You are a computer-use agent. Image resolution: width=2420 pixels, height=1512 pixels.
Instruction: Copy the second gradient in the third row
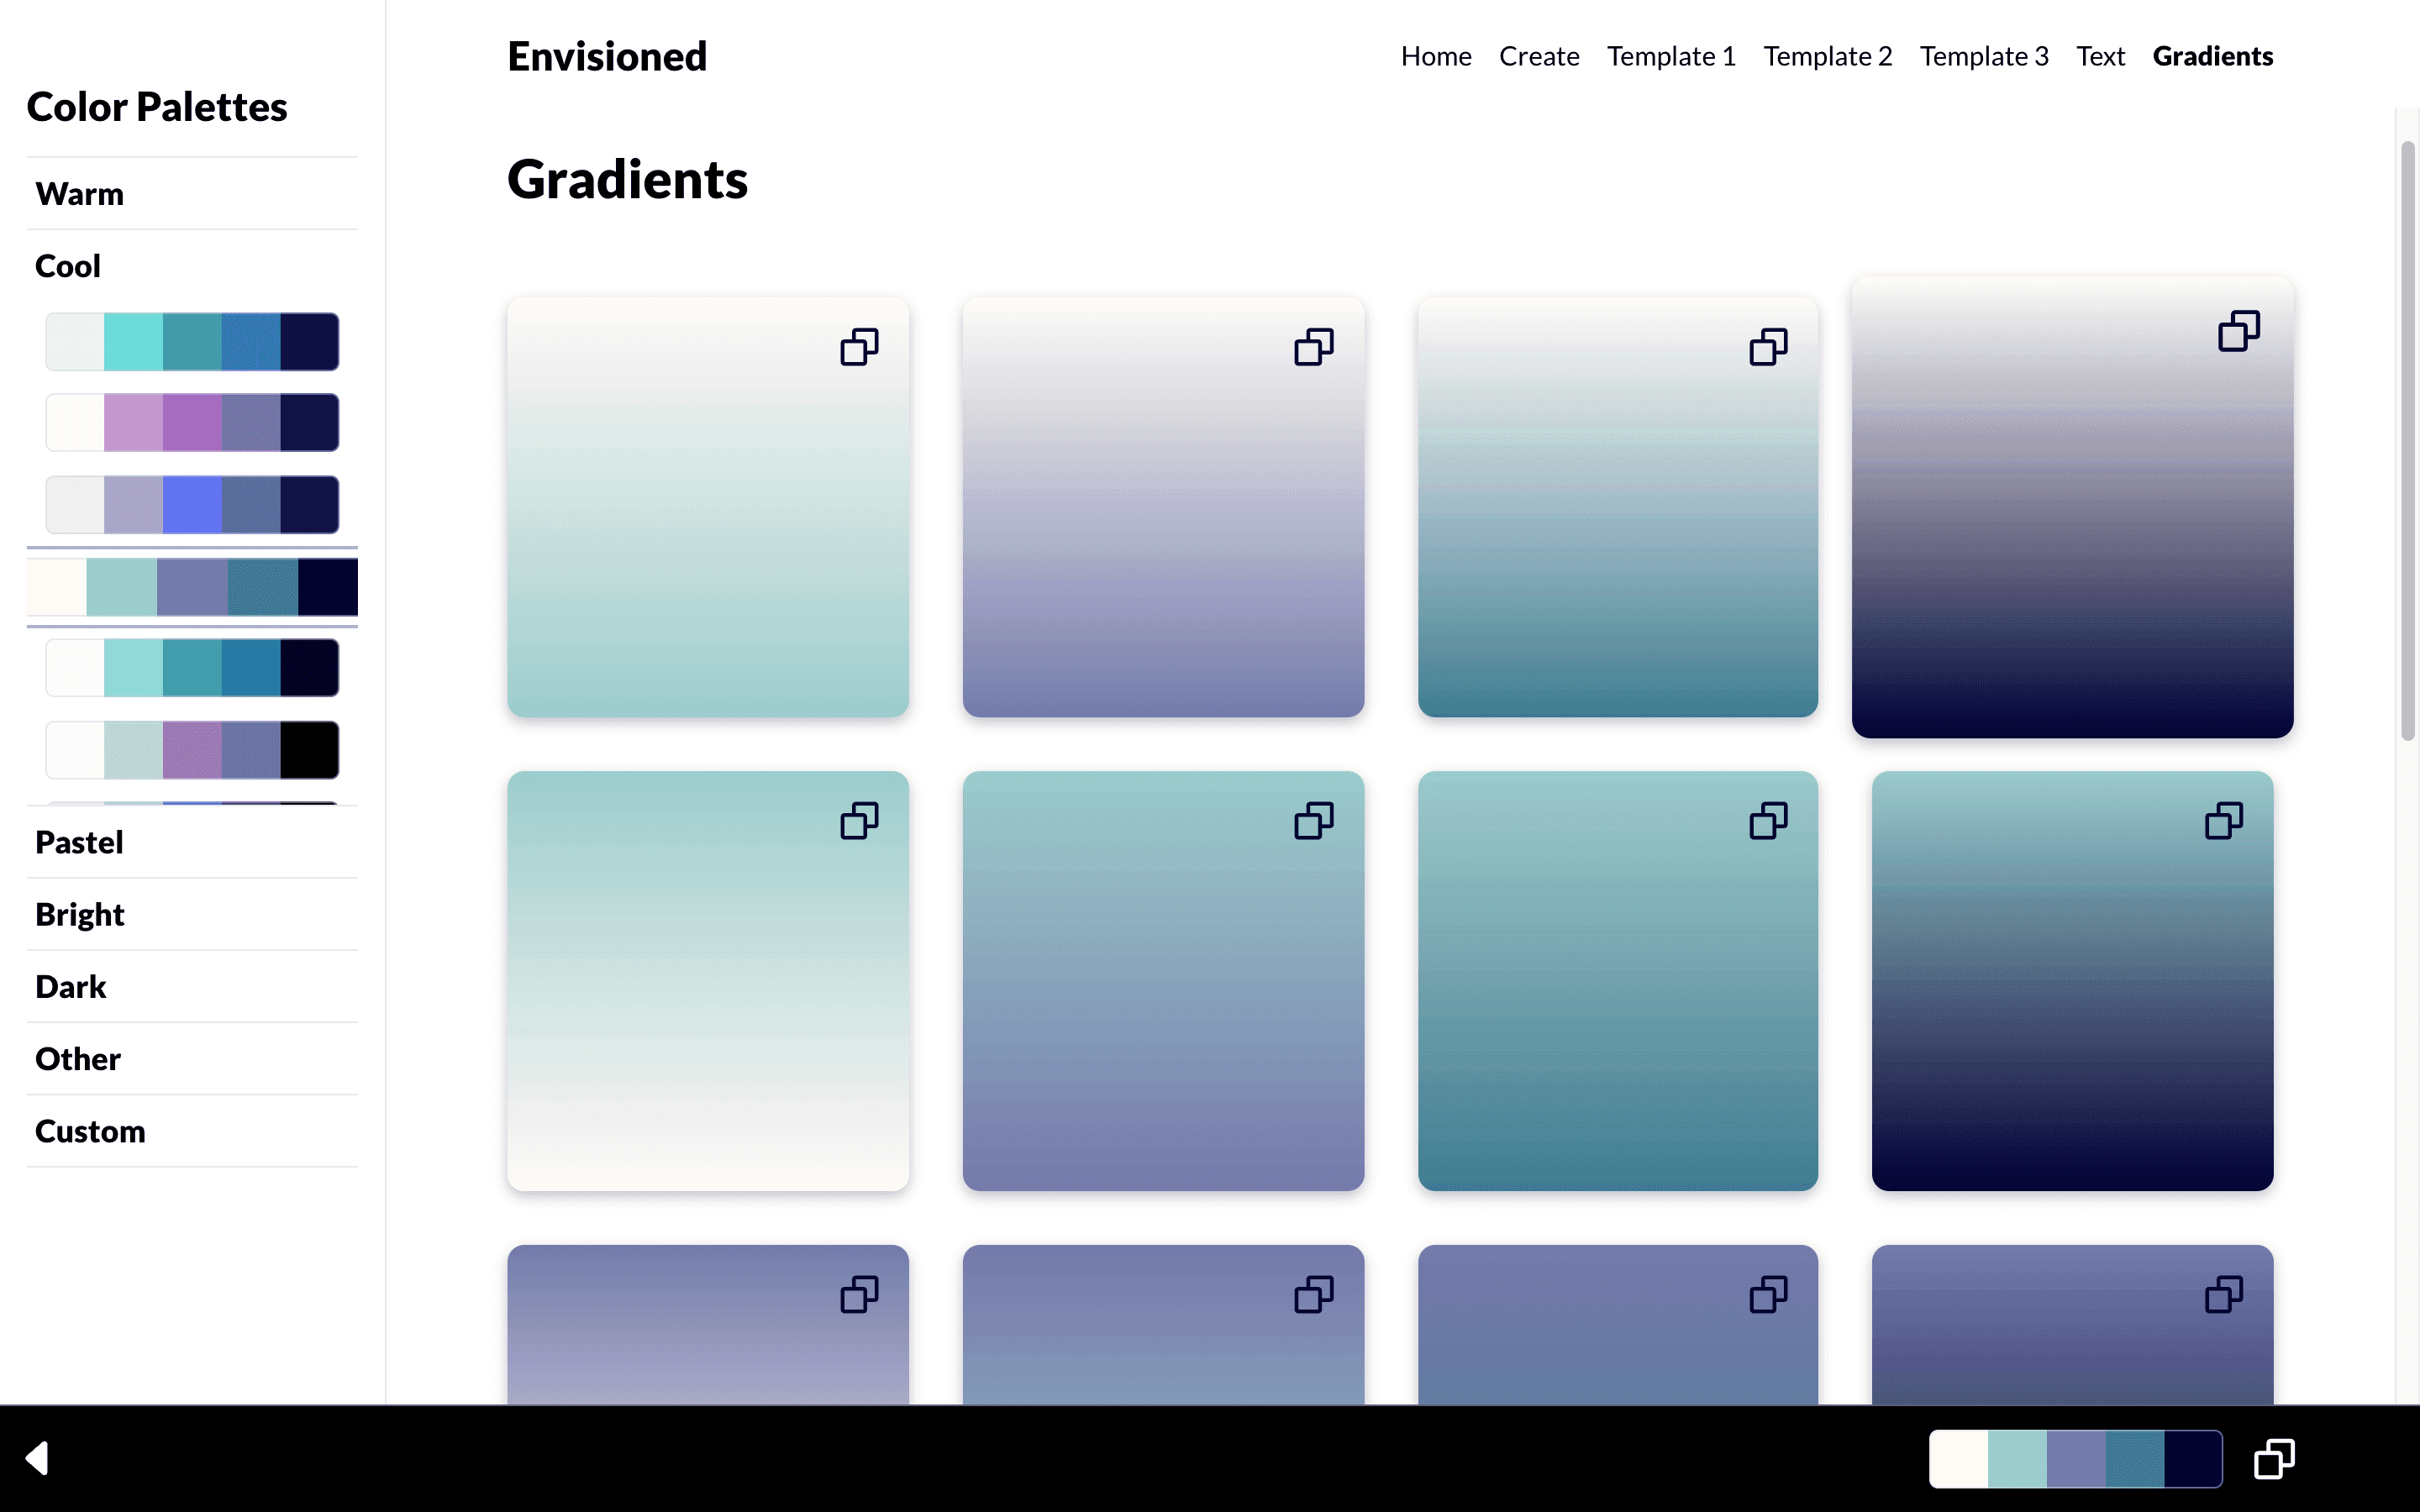[x=1314, y=1295]
